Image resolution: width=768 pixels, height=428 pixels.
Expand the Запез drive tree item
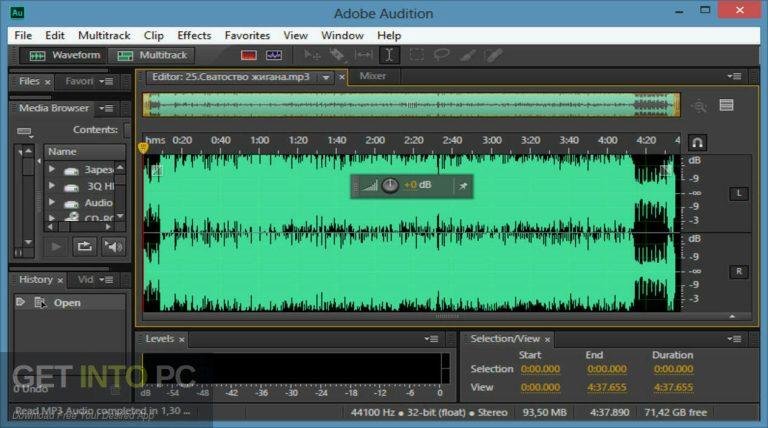point(51,169)
